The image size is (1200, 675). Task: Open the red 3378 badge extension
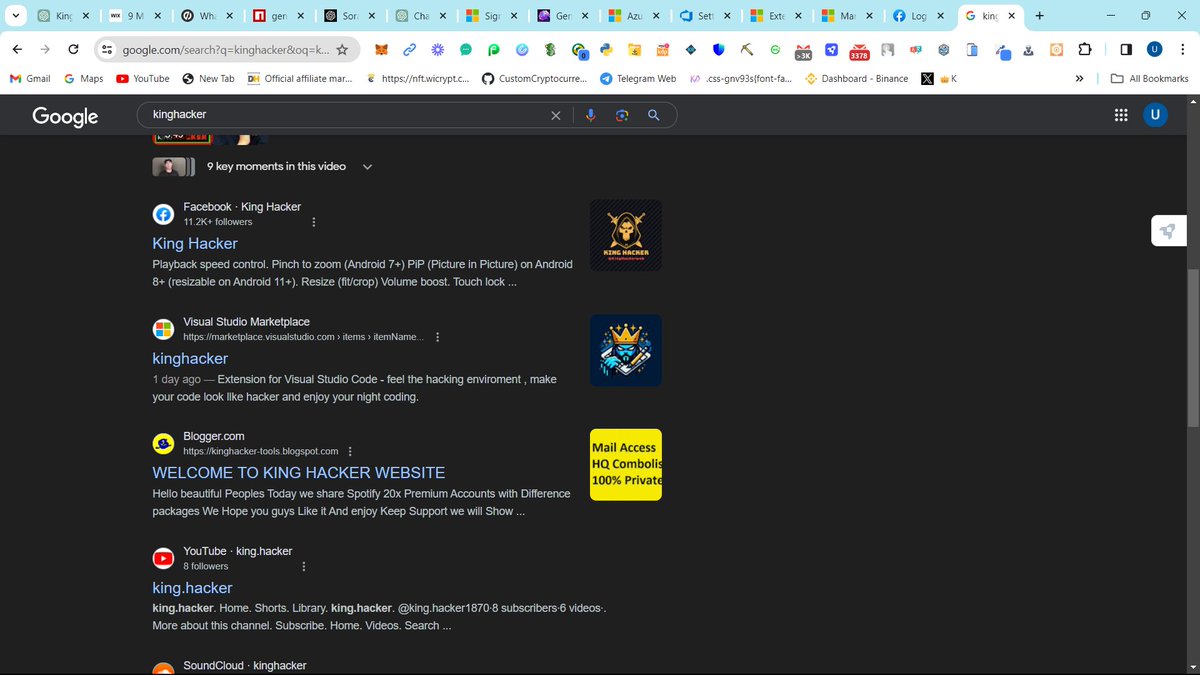pyautogui.click(x=859, y=51)
